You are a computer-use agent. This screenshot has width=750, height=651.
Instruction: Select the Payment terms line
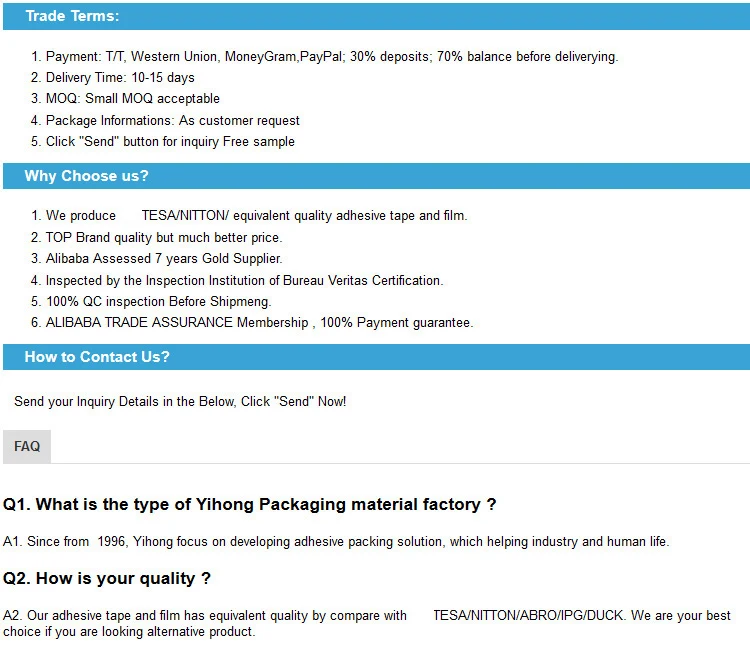click(x=324, y=57)
